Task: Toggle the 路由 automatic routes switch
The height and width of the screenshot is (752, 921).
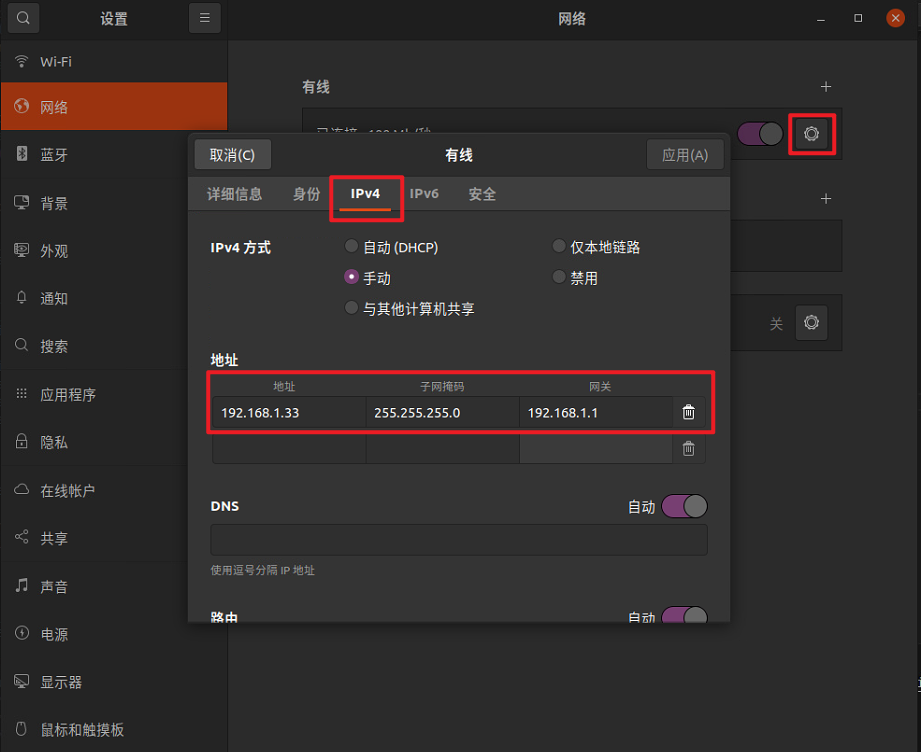Action: pos(684,615)
